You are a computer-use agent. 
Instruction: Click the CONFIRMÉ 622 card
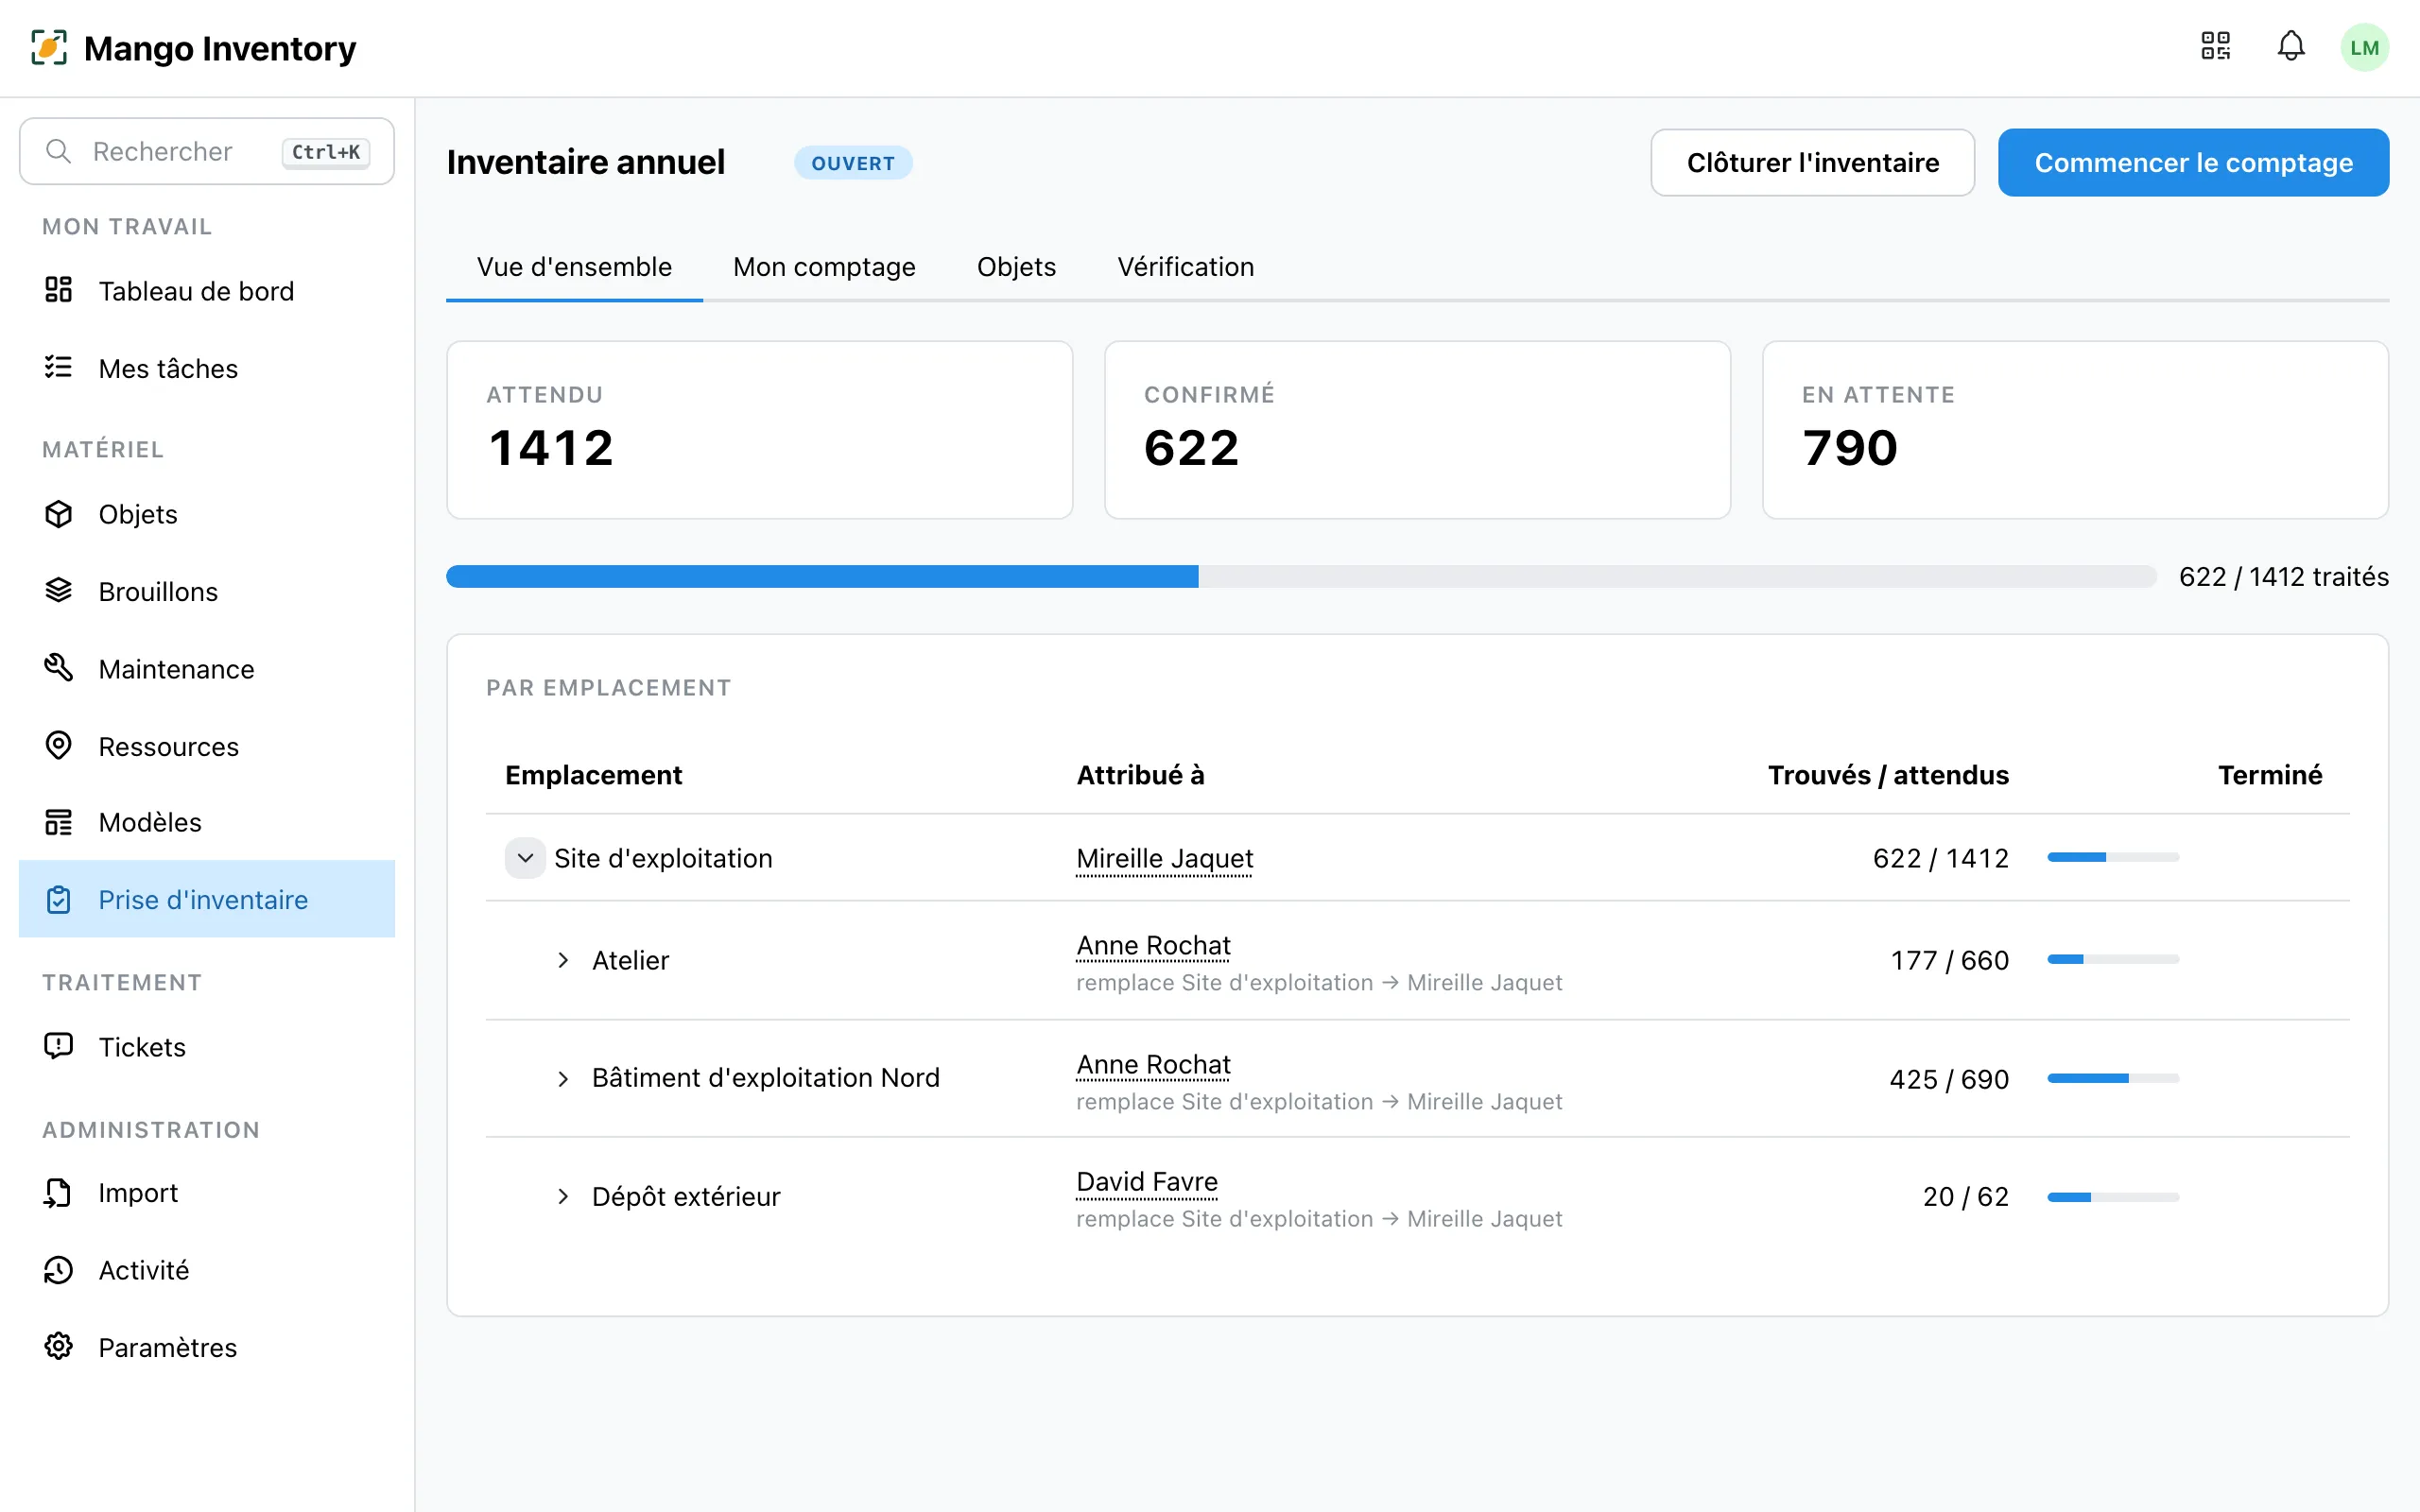(x=1417, y=430)
